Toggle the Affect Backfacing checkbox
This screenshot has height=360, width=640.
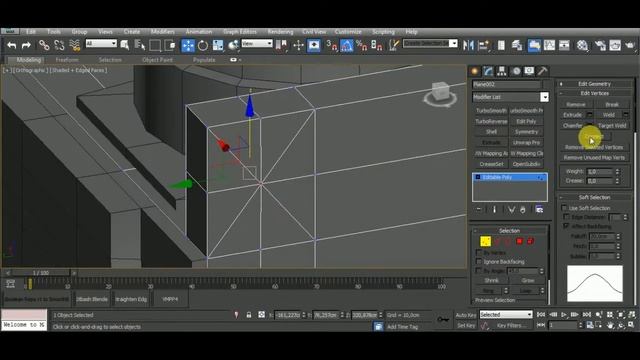tap(566, 226)
